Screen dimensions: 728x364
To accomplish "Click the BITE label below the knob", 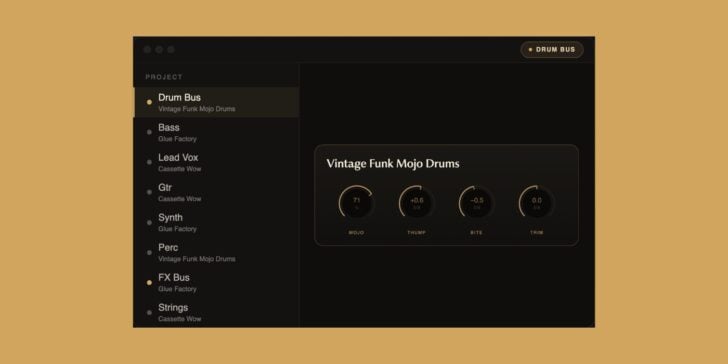I will 476,233.
